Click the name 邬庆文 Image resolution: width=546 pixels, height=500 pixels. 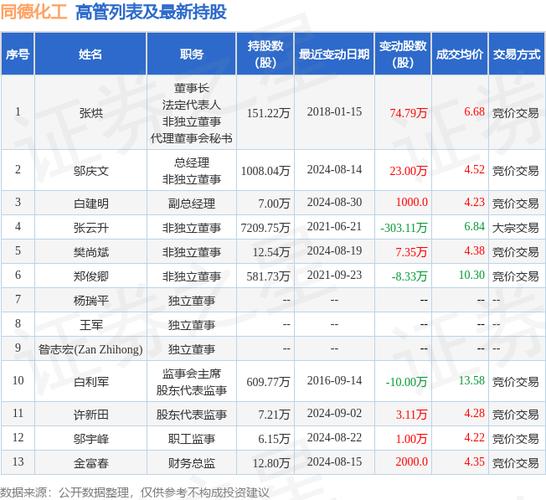(x=91, y=171)
